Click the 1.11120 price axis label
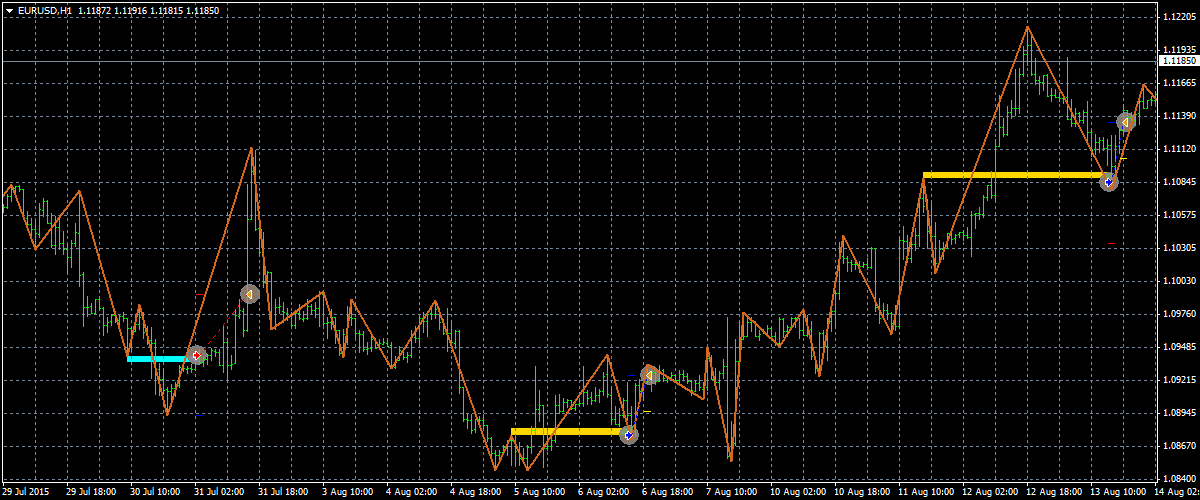 (1180, 149)
